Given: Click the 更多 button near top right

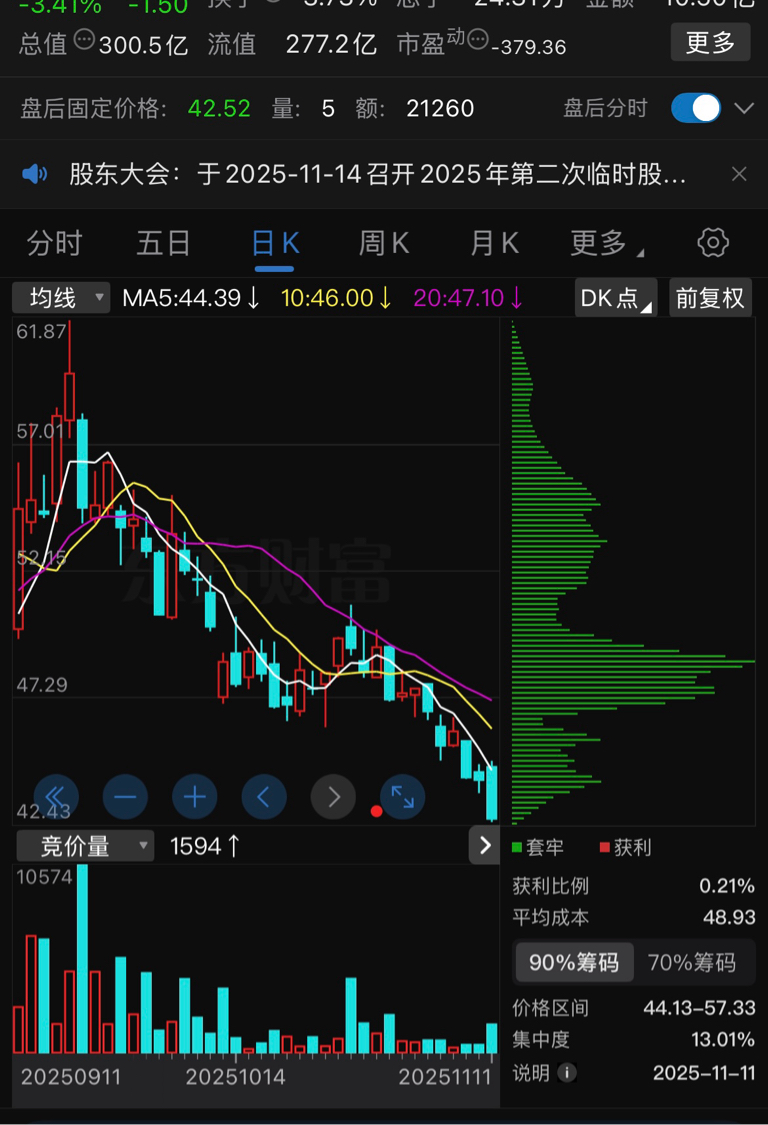Looking at the screenshot, I should pyautogui.click(x=711, y=42).
